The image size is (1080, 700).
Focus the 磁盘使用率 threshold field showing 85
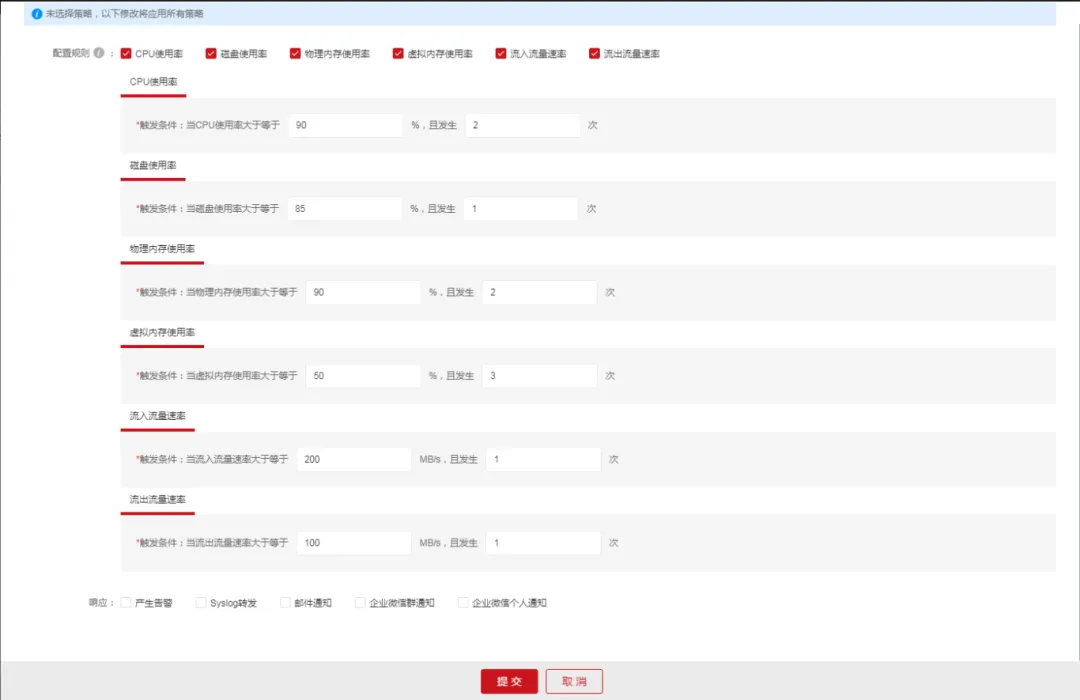(x=344, y=209)
